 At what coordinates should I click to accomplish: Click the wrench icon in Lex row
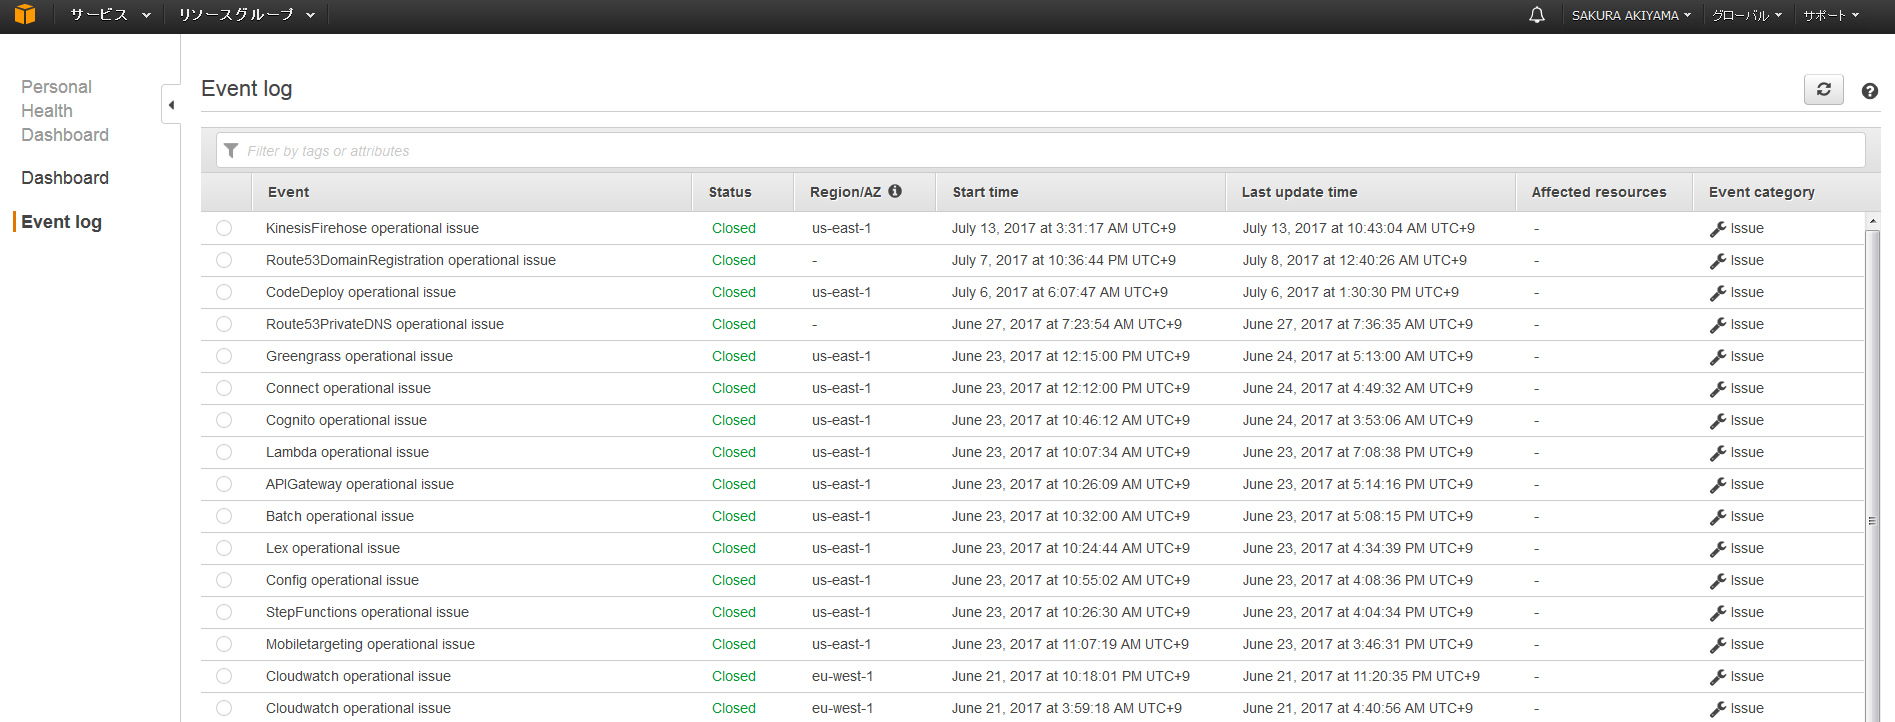pos(1717,549)
